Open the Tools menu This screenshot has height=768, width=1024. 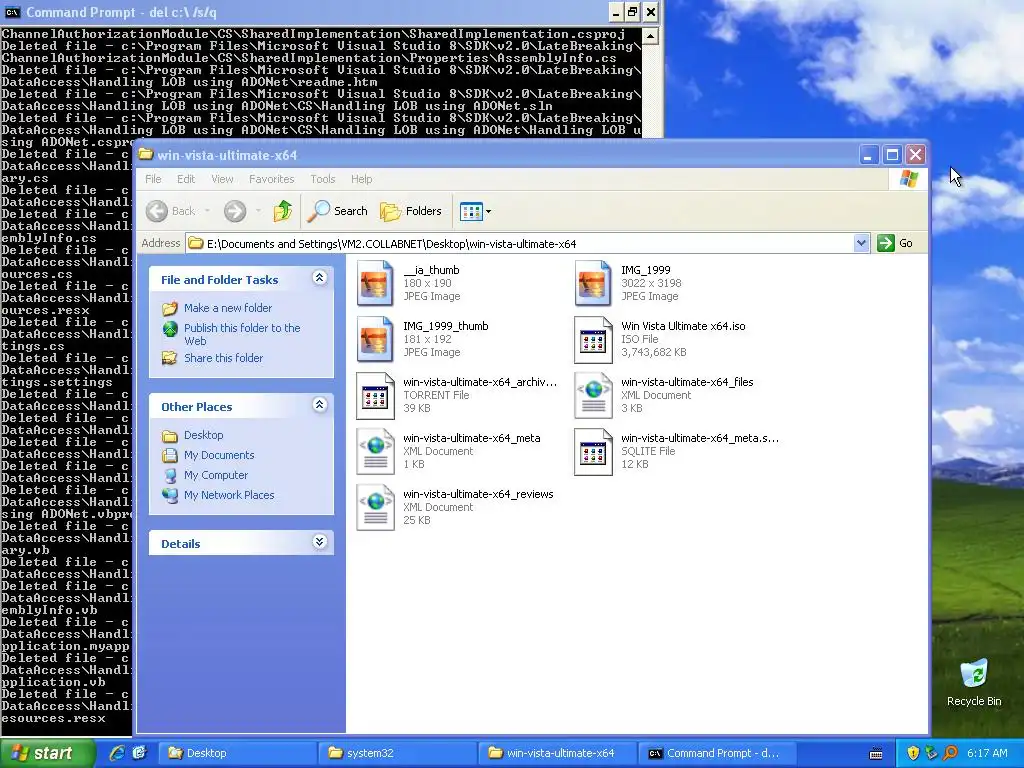pyautogui.click(x=323, y=179)
